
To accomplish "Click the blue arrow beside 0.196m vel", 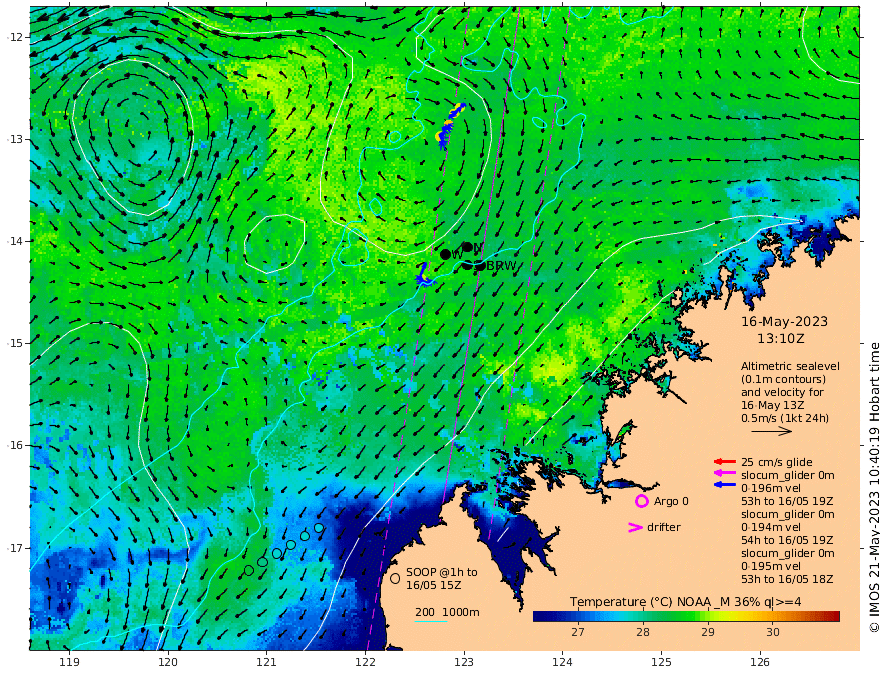I will pyautogui.click(x=725, y=484).
